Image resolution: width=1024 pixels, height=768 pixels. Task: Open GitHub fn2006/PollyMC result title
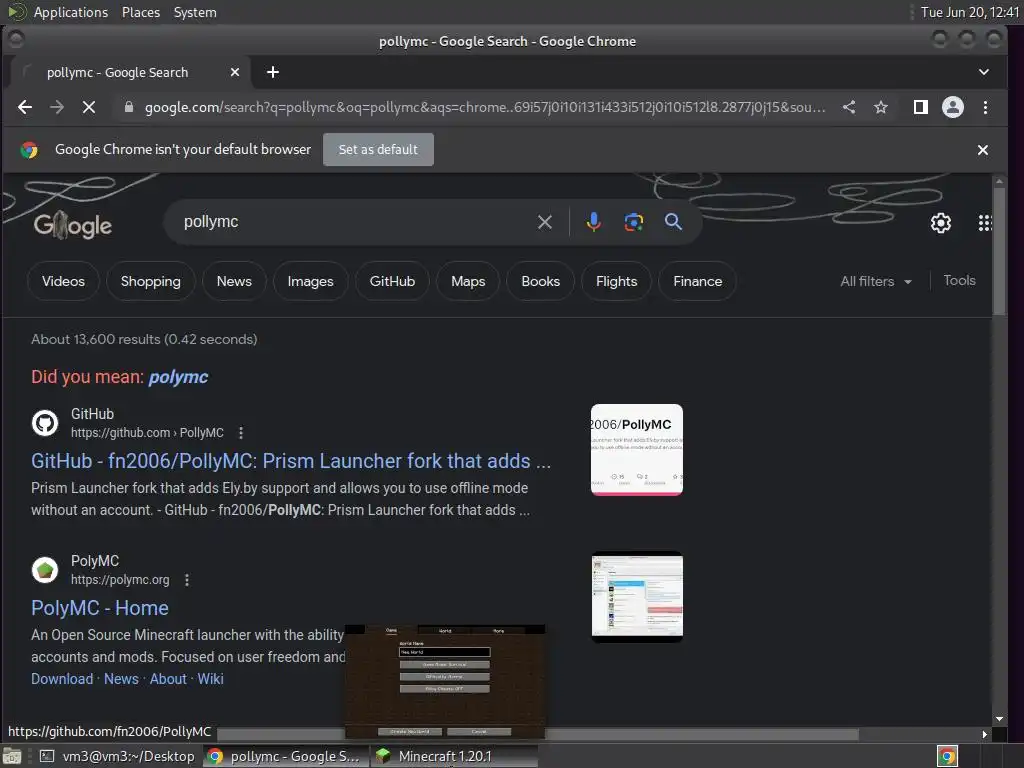point(291,461)
